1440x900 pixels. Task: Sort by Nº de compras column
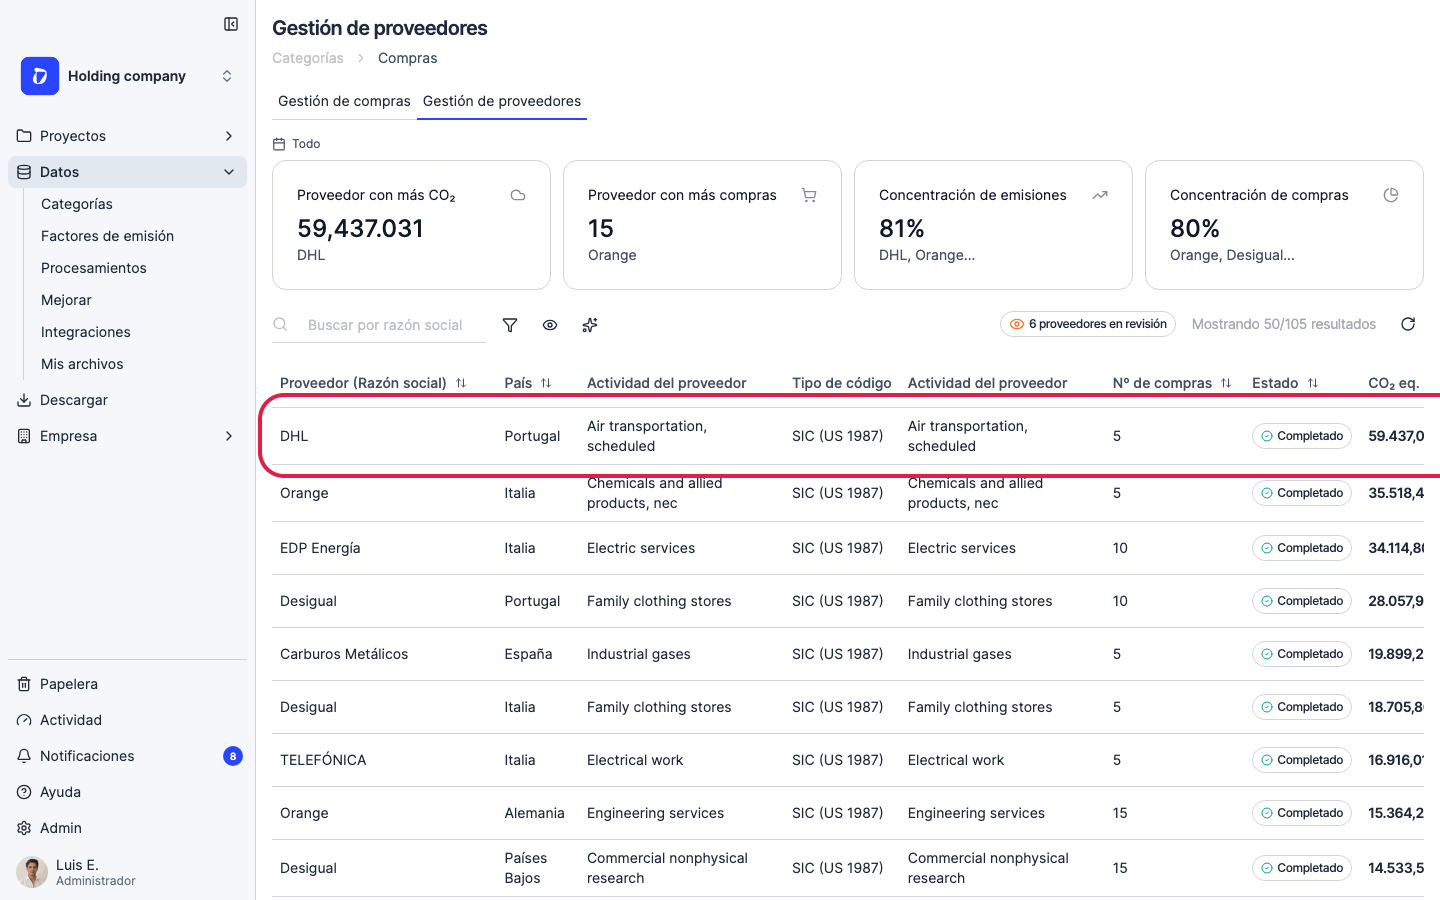[x=1172, y=383]
